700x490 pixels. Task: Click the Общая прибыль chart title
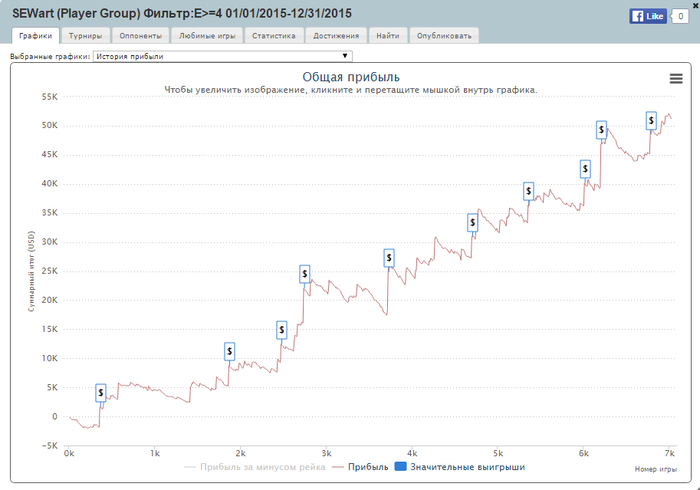pos(351,77)
